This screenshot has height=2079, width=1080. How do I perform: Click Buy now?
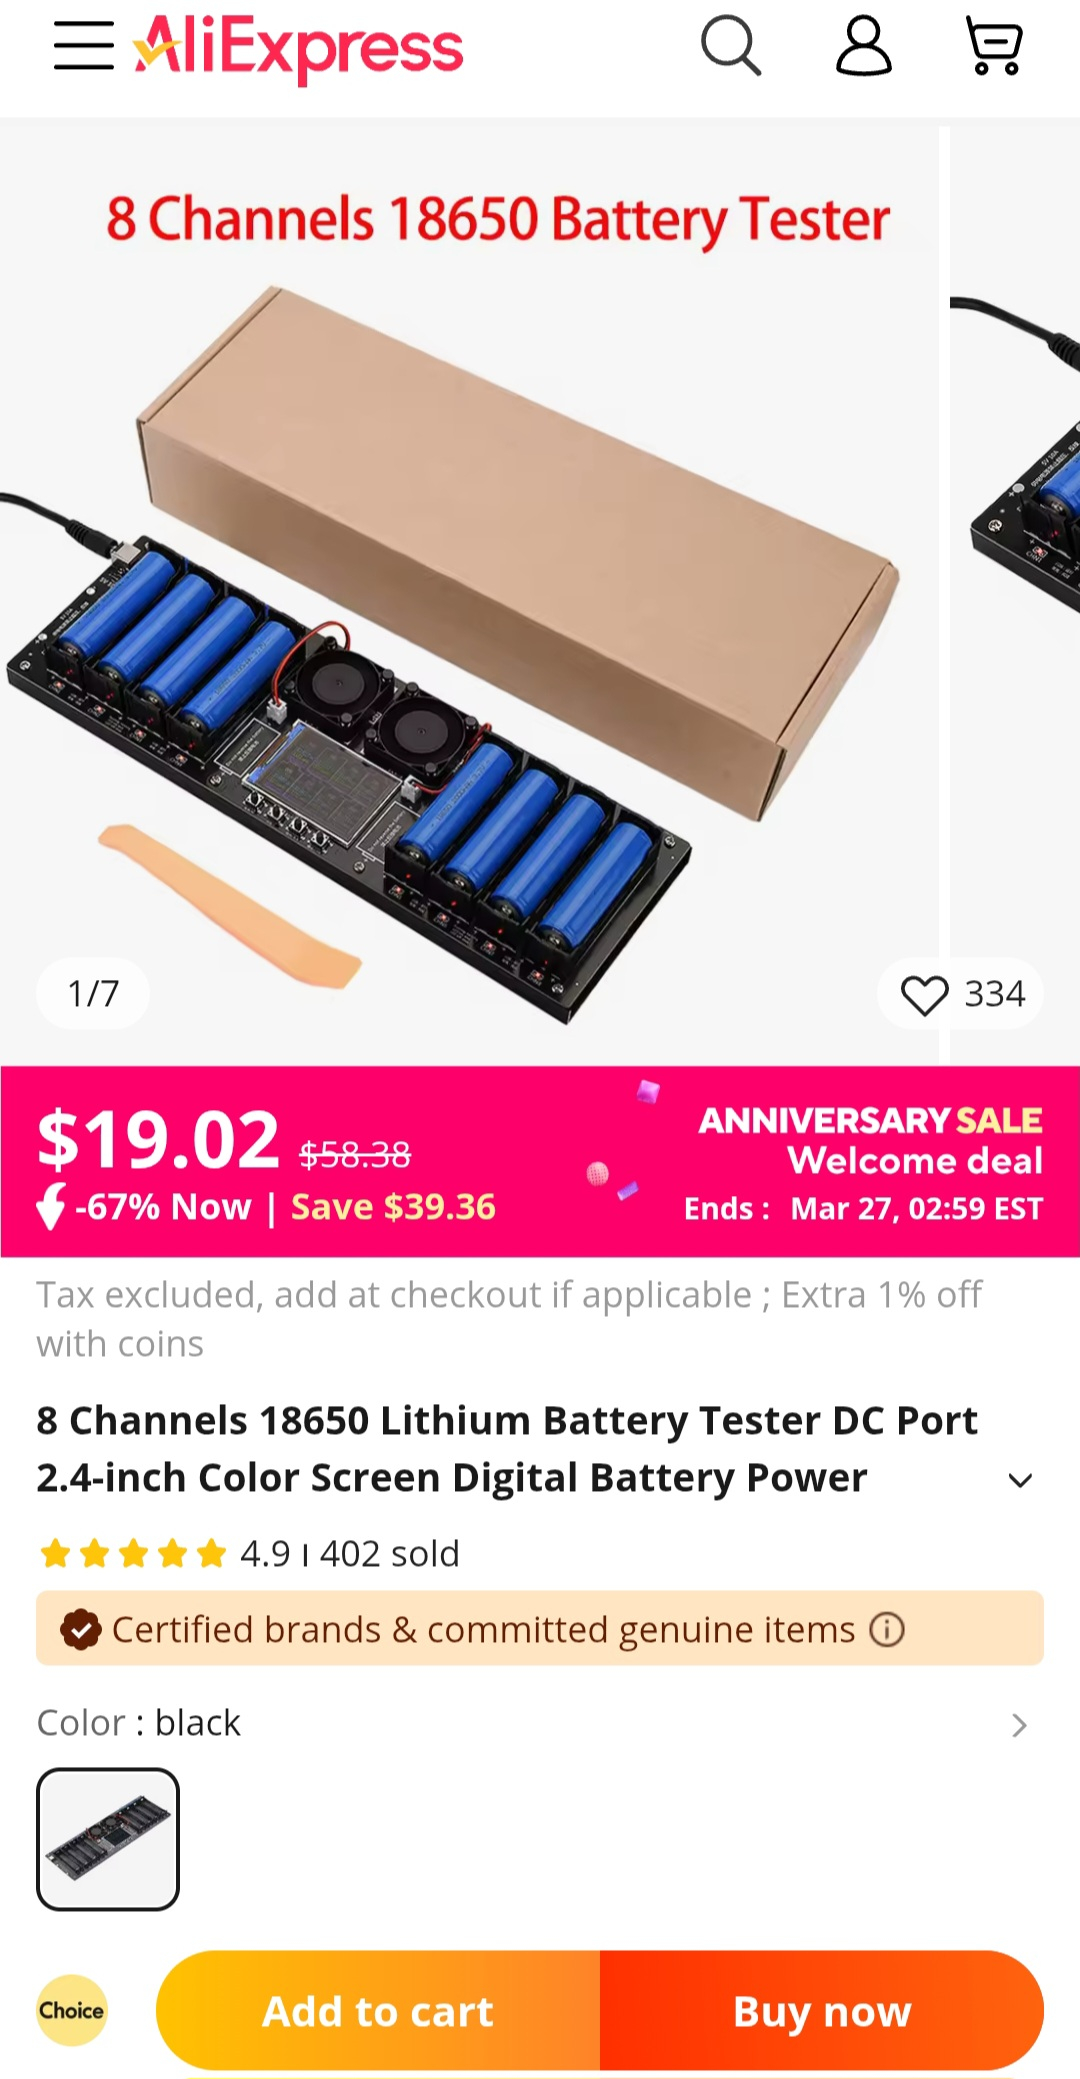click(822, 2011)
